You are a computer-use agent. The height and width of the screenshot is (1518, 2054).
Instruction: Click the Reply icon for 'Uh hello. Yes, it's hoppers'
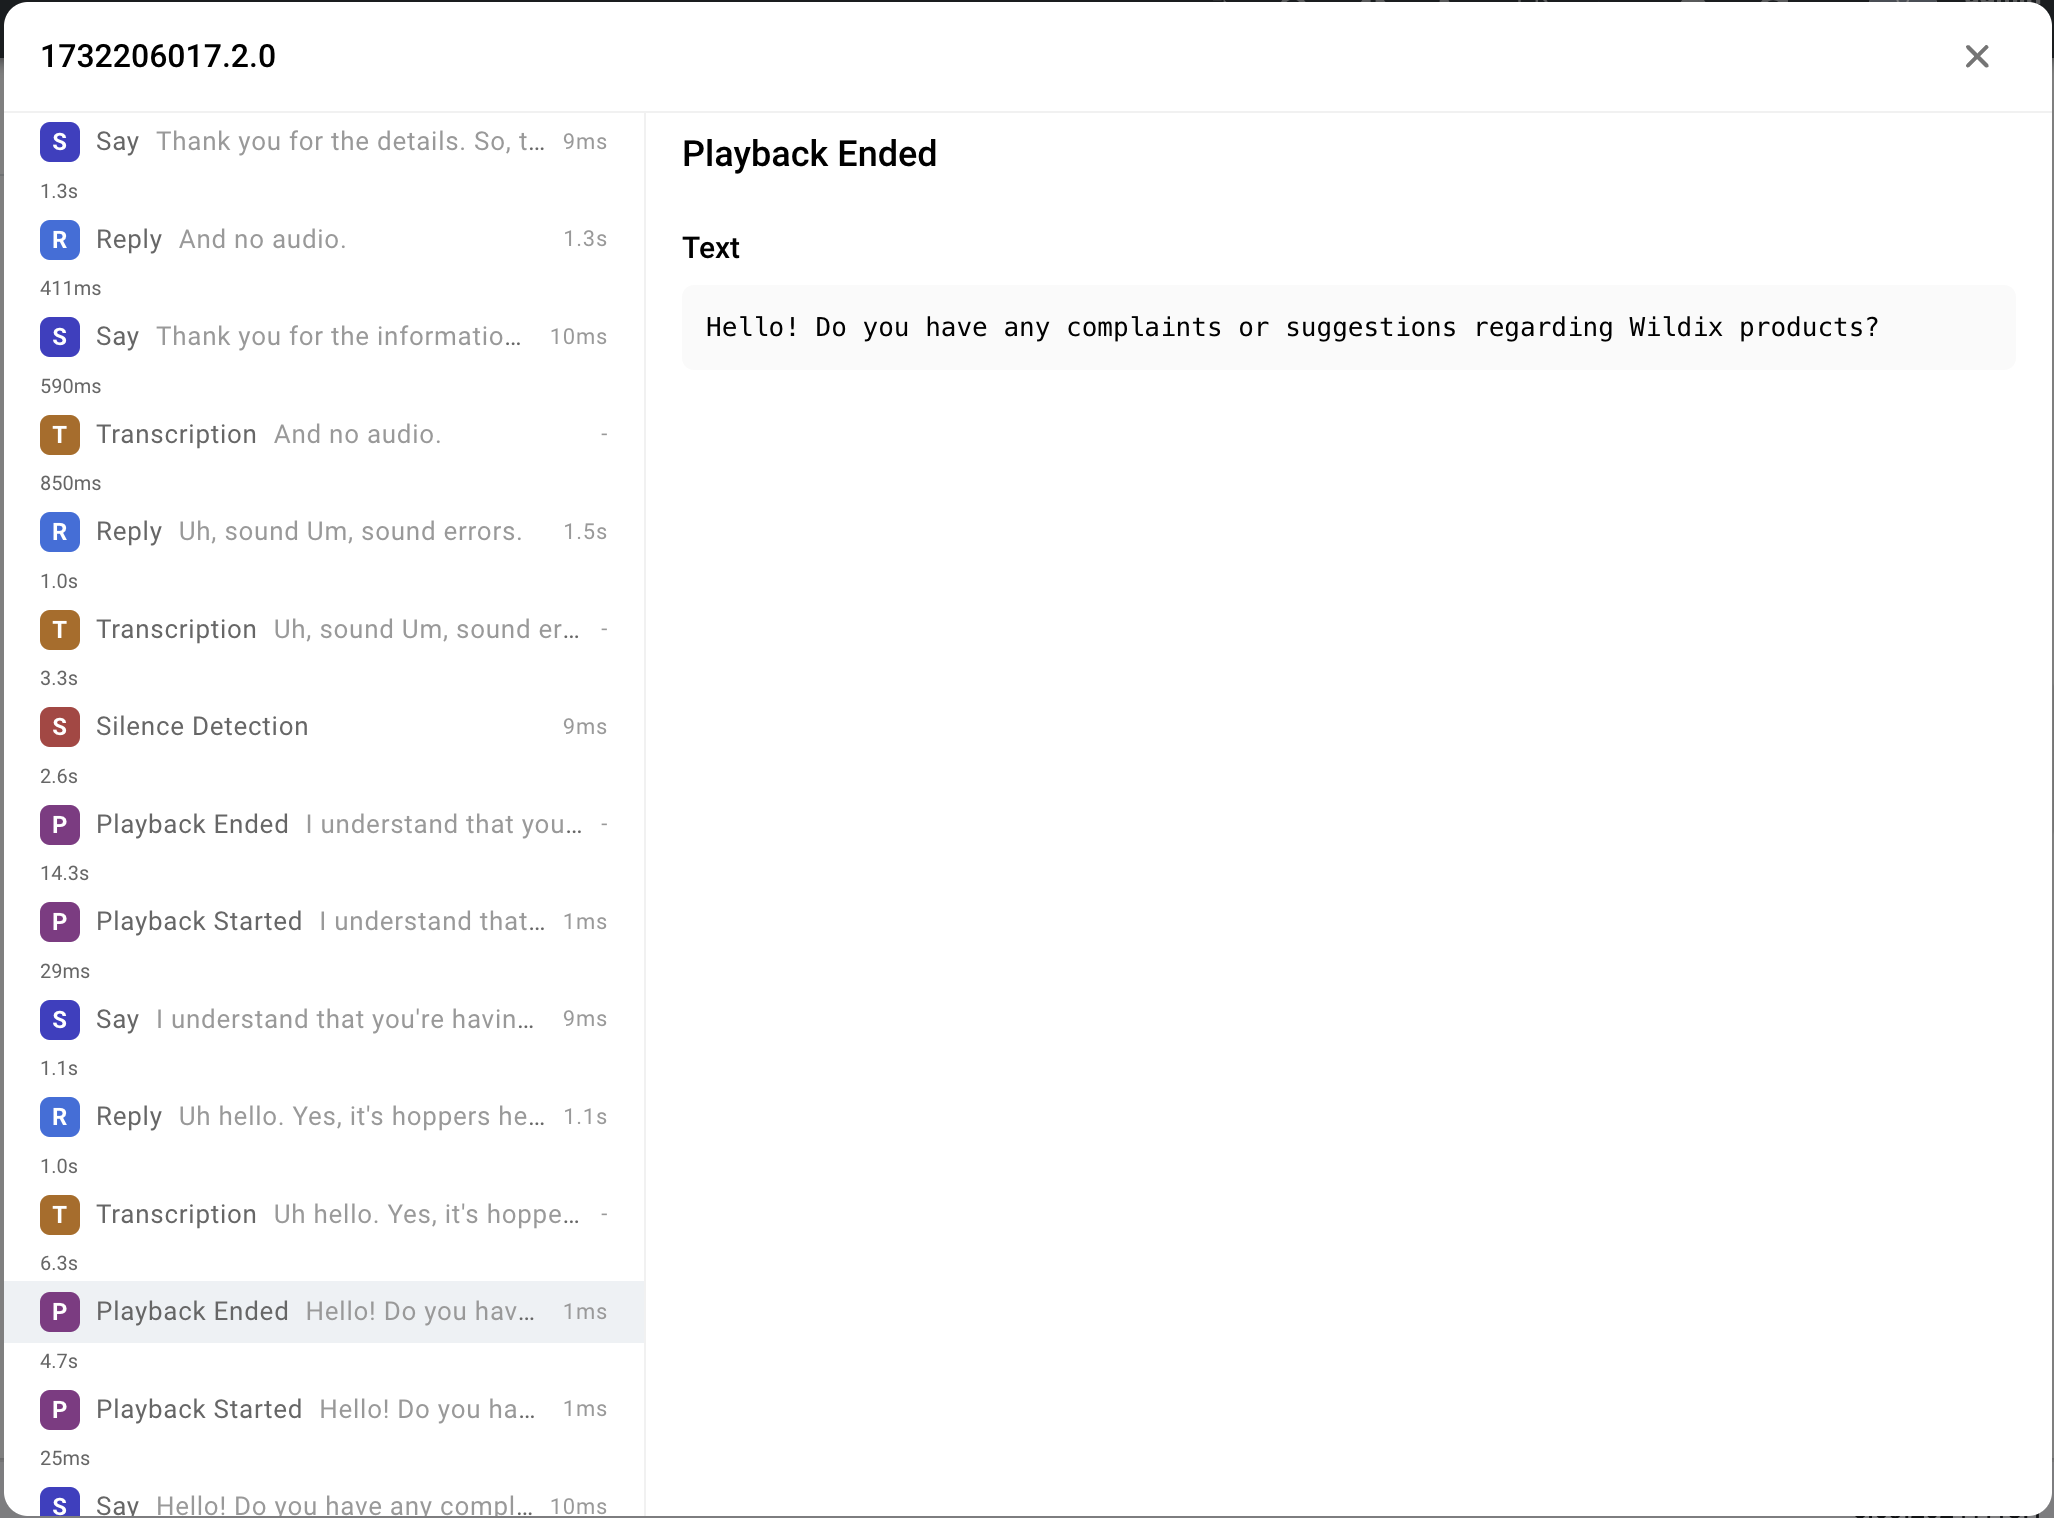coord(60,1117)
